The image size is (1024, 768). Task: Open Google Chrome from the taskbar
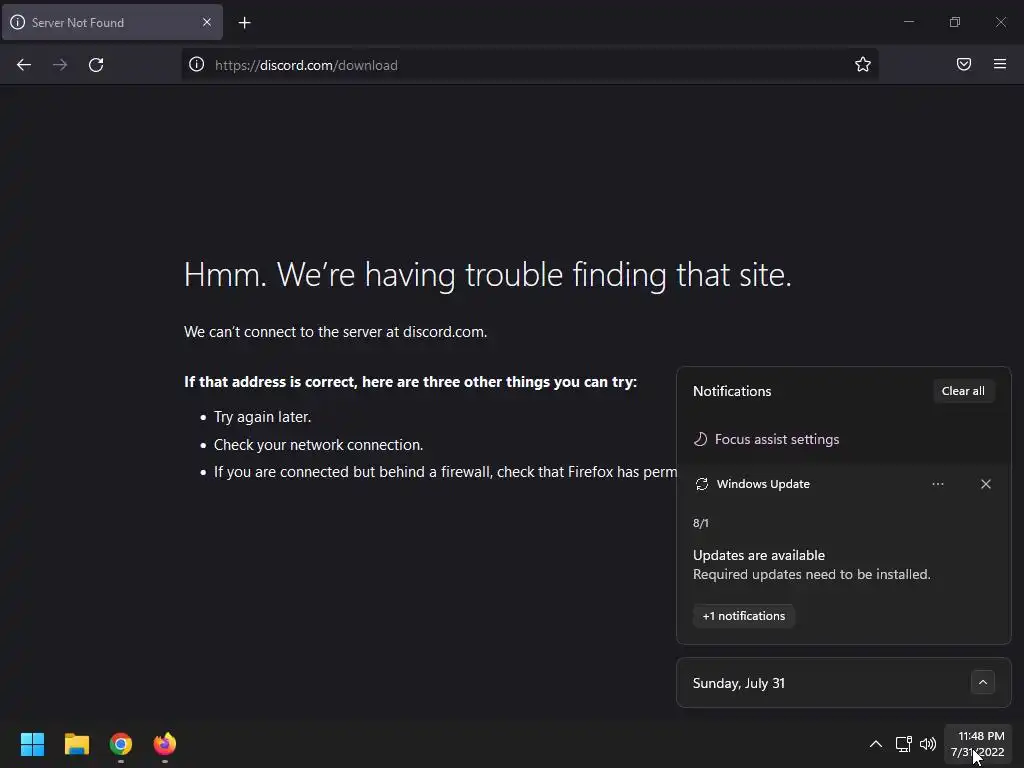(x=121, y=744)
